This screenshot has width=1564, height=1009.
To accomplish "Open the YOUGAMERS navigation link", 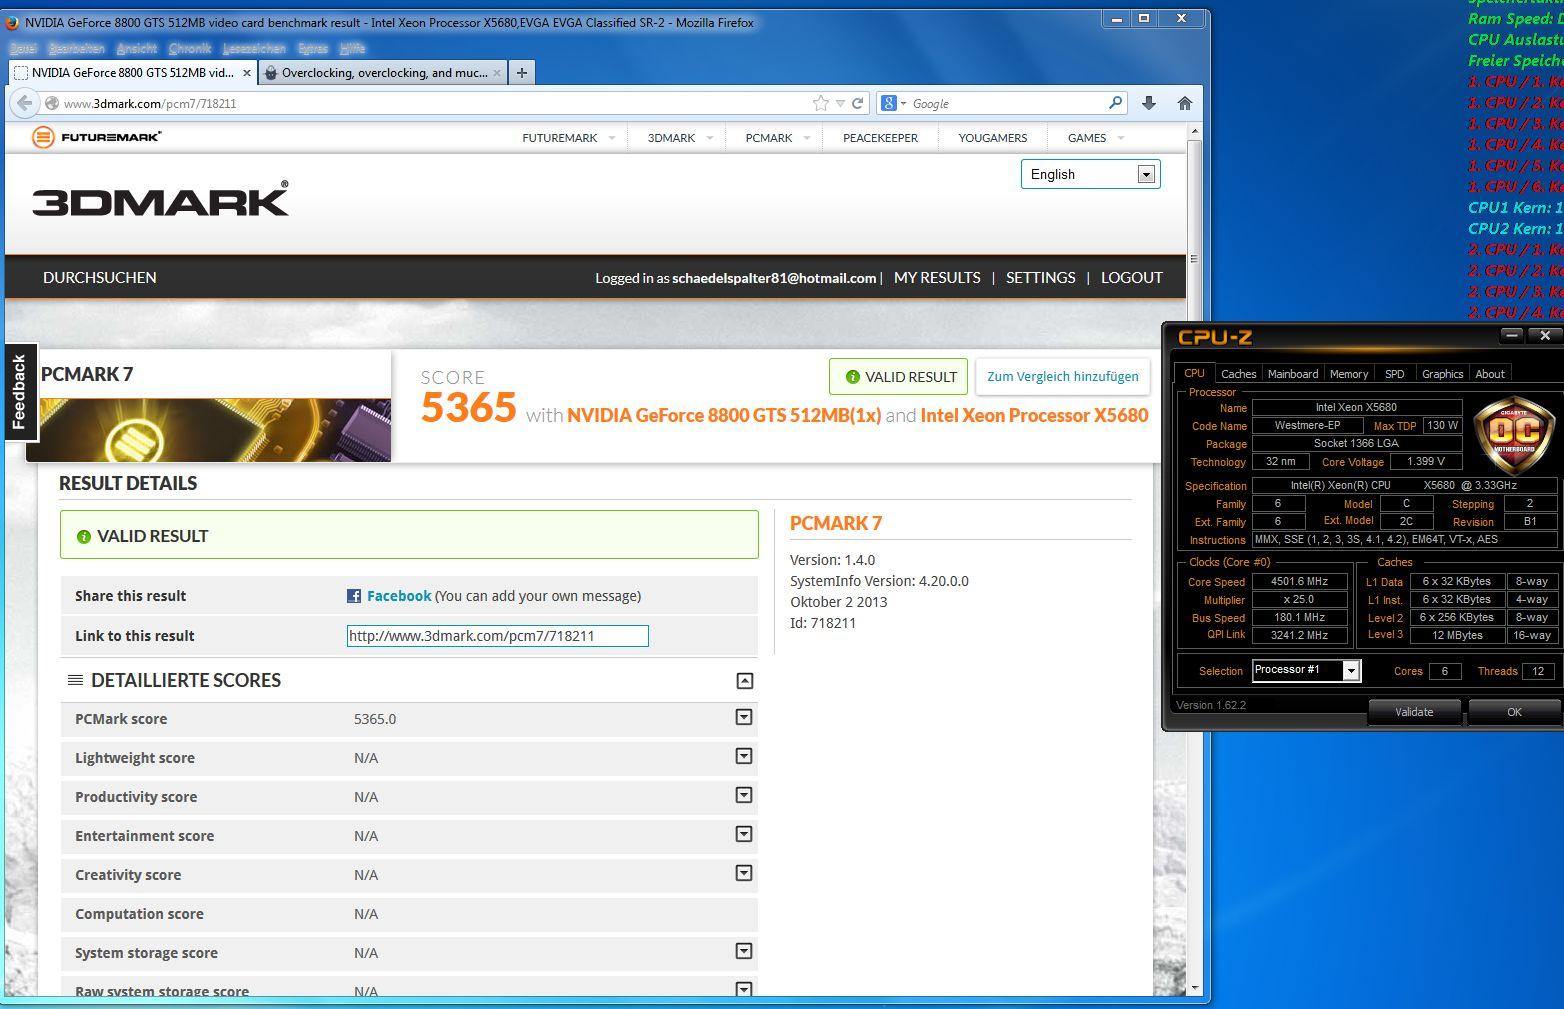I will (992, 138).
